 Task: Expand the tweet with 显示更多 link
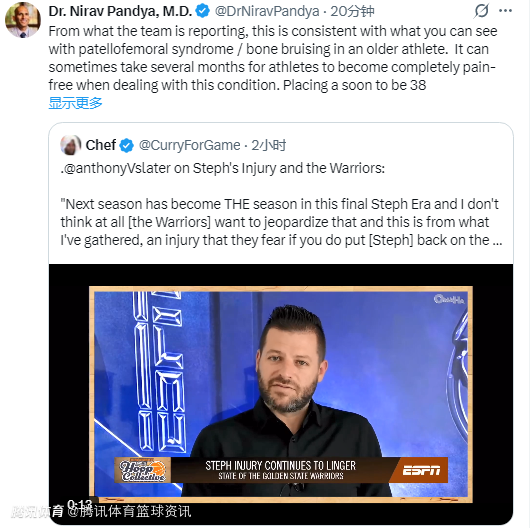(x=75, y=103)
